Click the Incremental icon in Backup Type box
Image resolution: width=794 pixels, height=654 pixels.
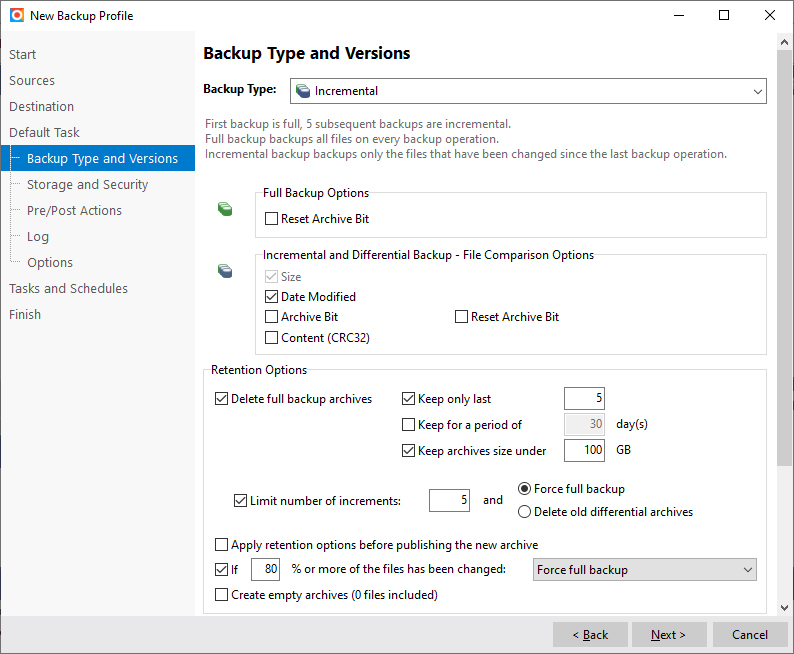pos(303,91)
